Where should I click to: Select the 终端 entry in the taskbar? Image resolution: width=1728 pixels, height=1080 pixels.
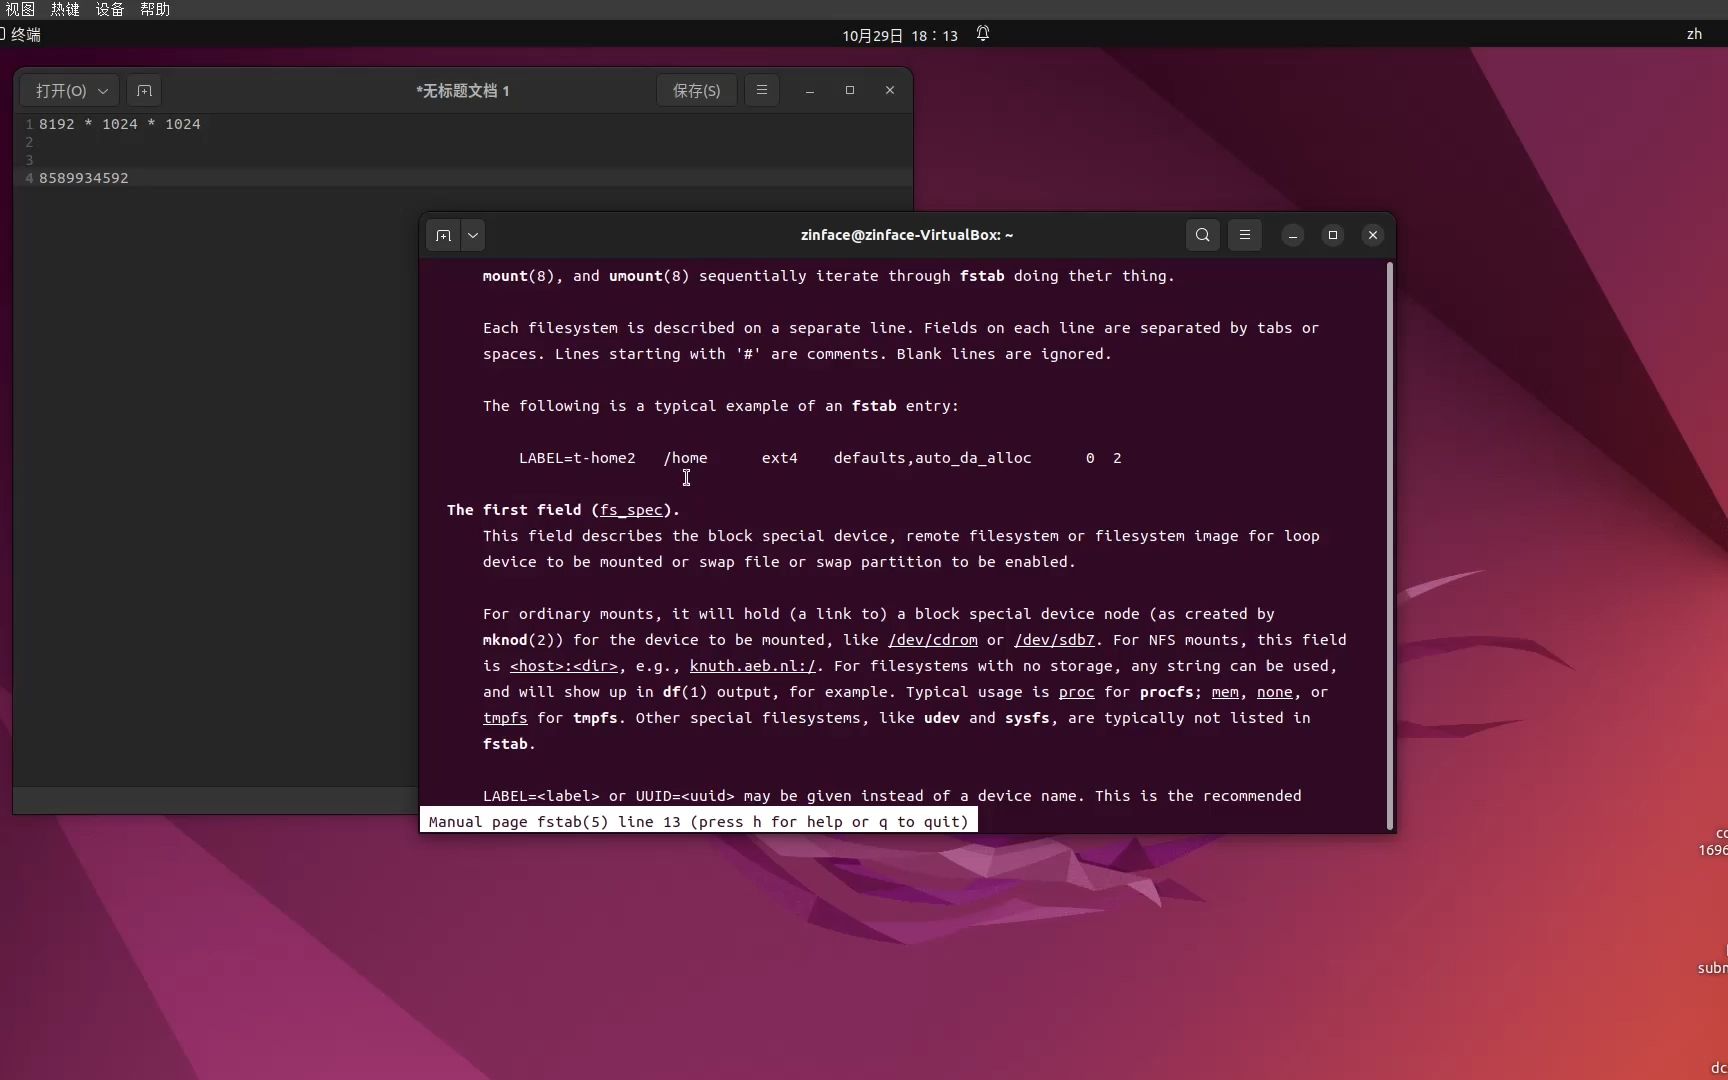tap(24, 33)
